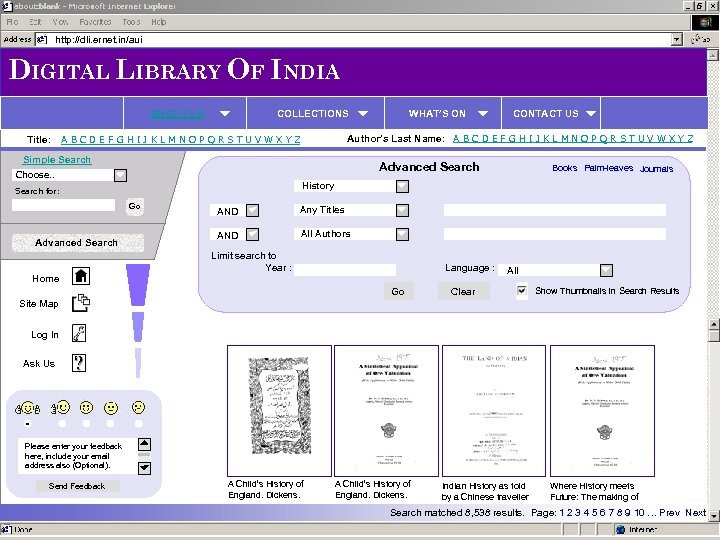
Task: Expand the address bar history dropdown
Action: (x=676, y=39)
